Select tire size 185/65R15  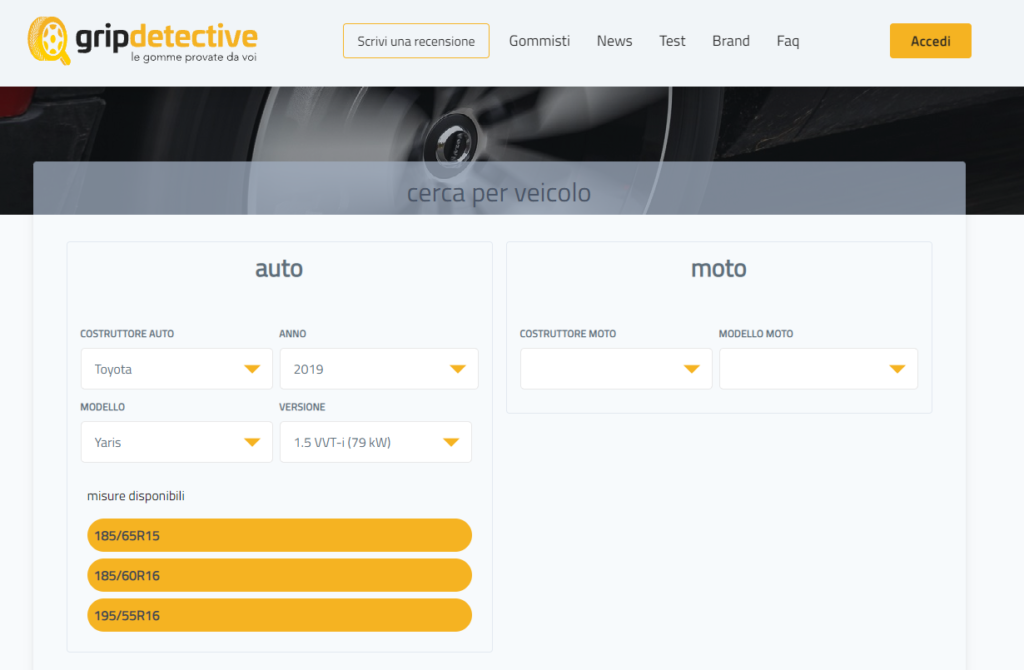pos(279,535)
